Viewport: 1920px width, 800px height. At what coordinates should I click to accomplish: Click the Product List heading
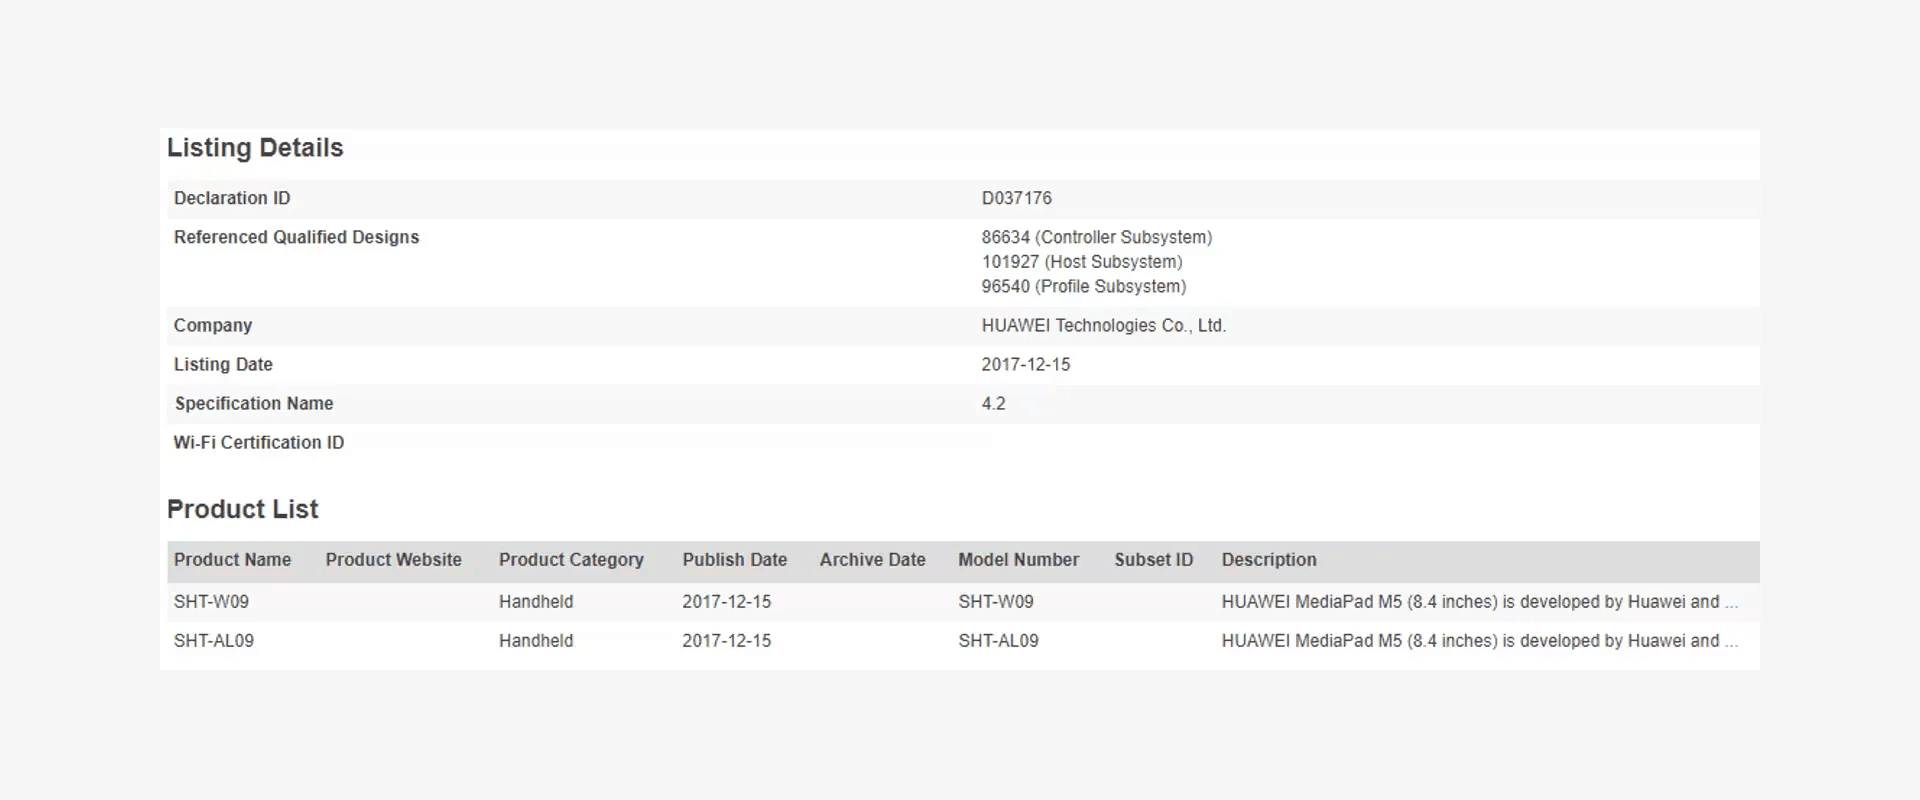click(242, 509)
